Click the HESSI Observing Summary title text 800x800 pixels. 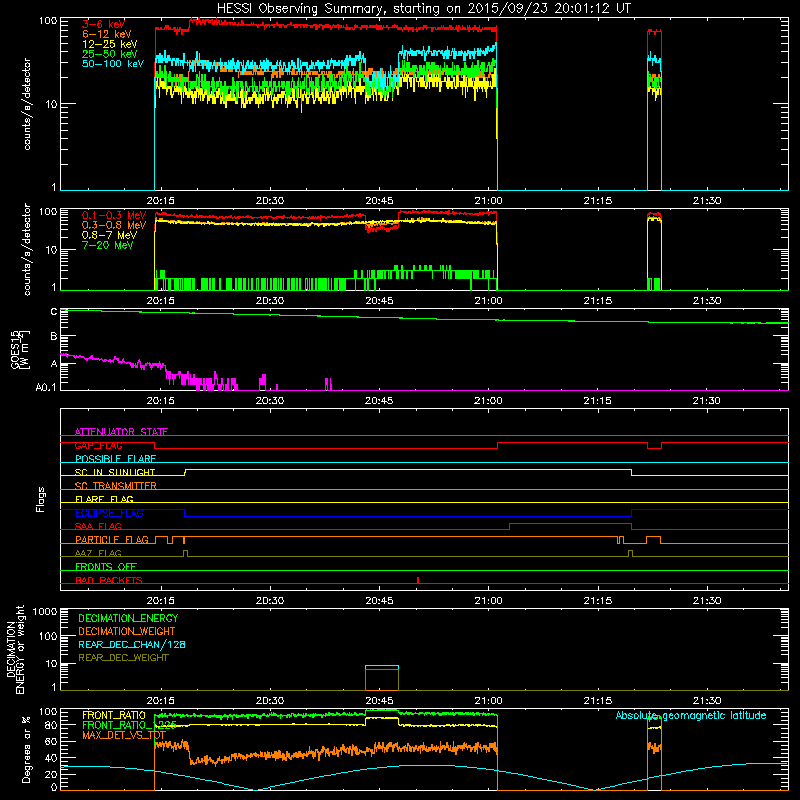click(x=423, y=9)
